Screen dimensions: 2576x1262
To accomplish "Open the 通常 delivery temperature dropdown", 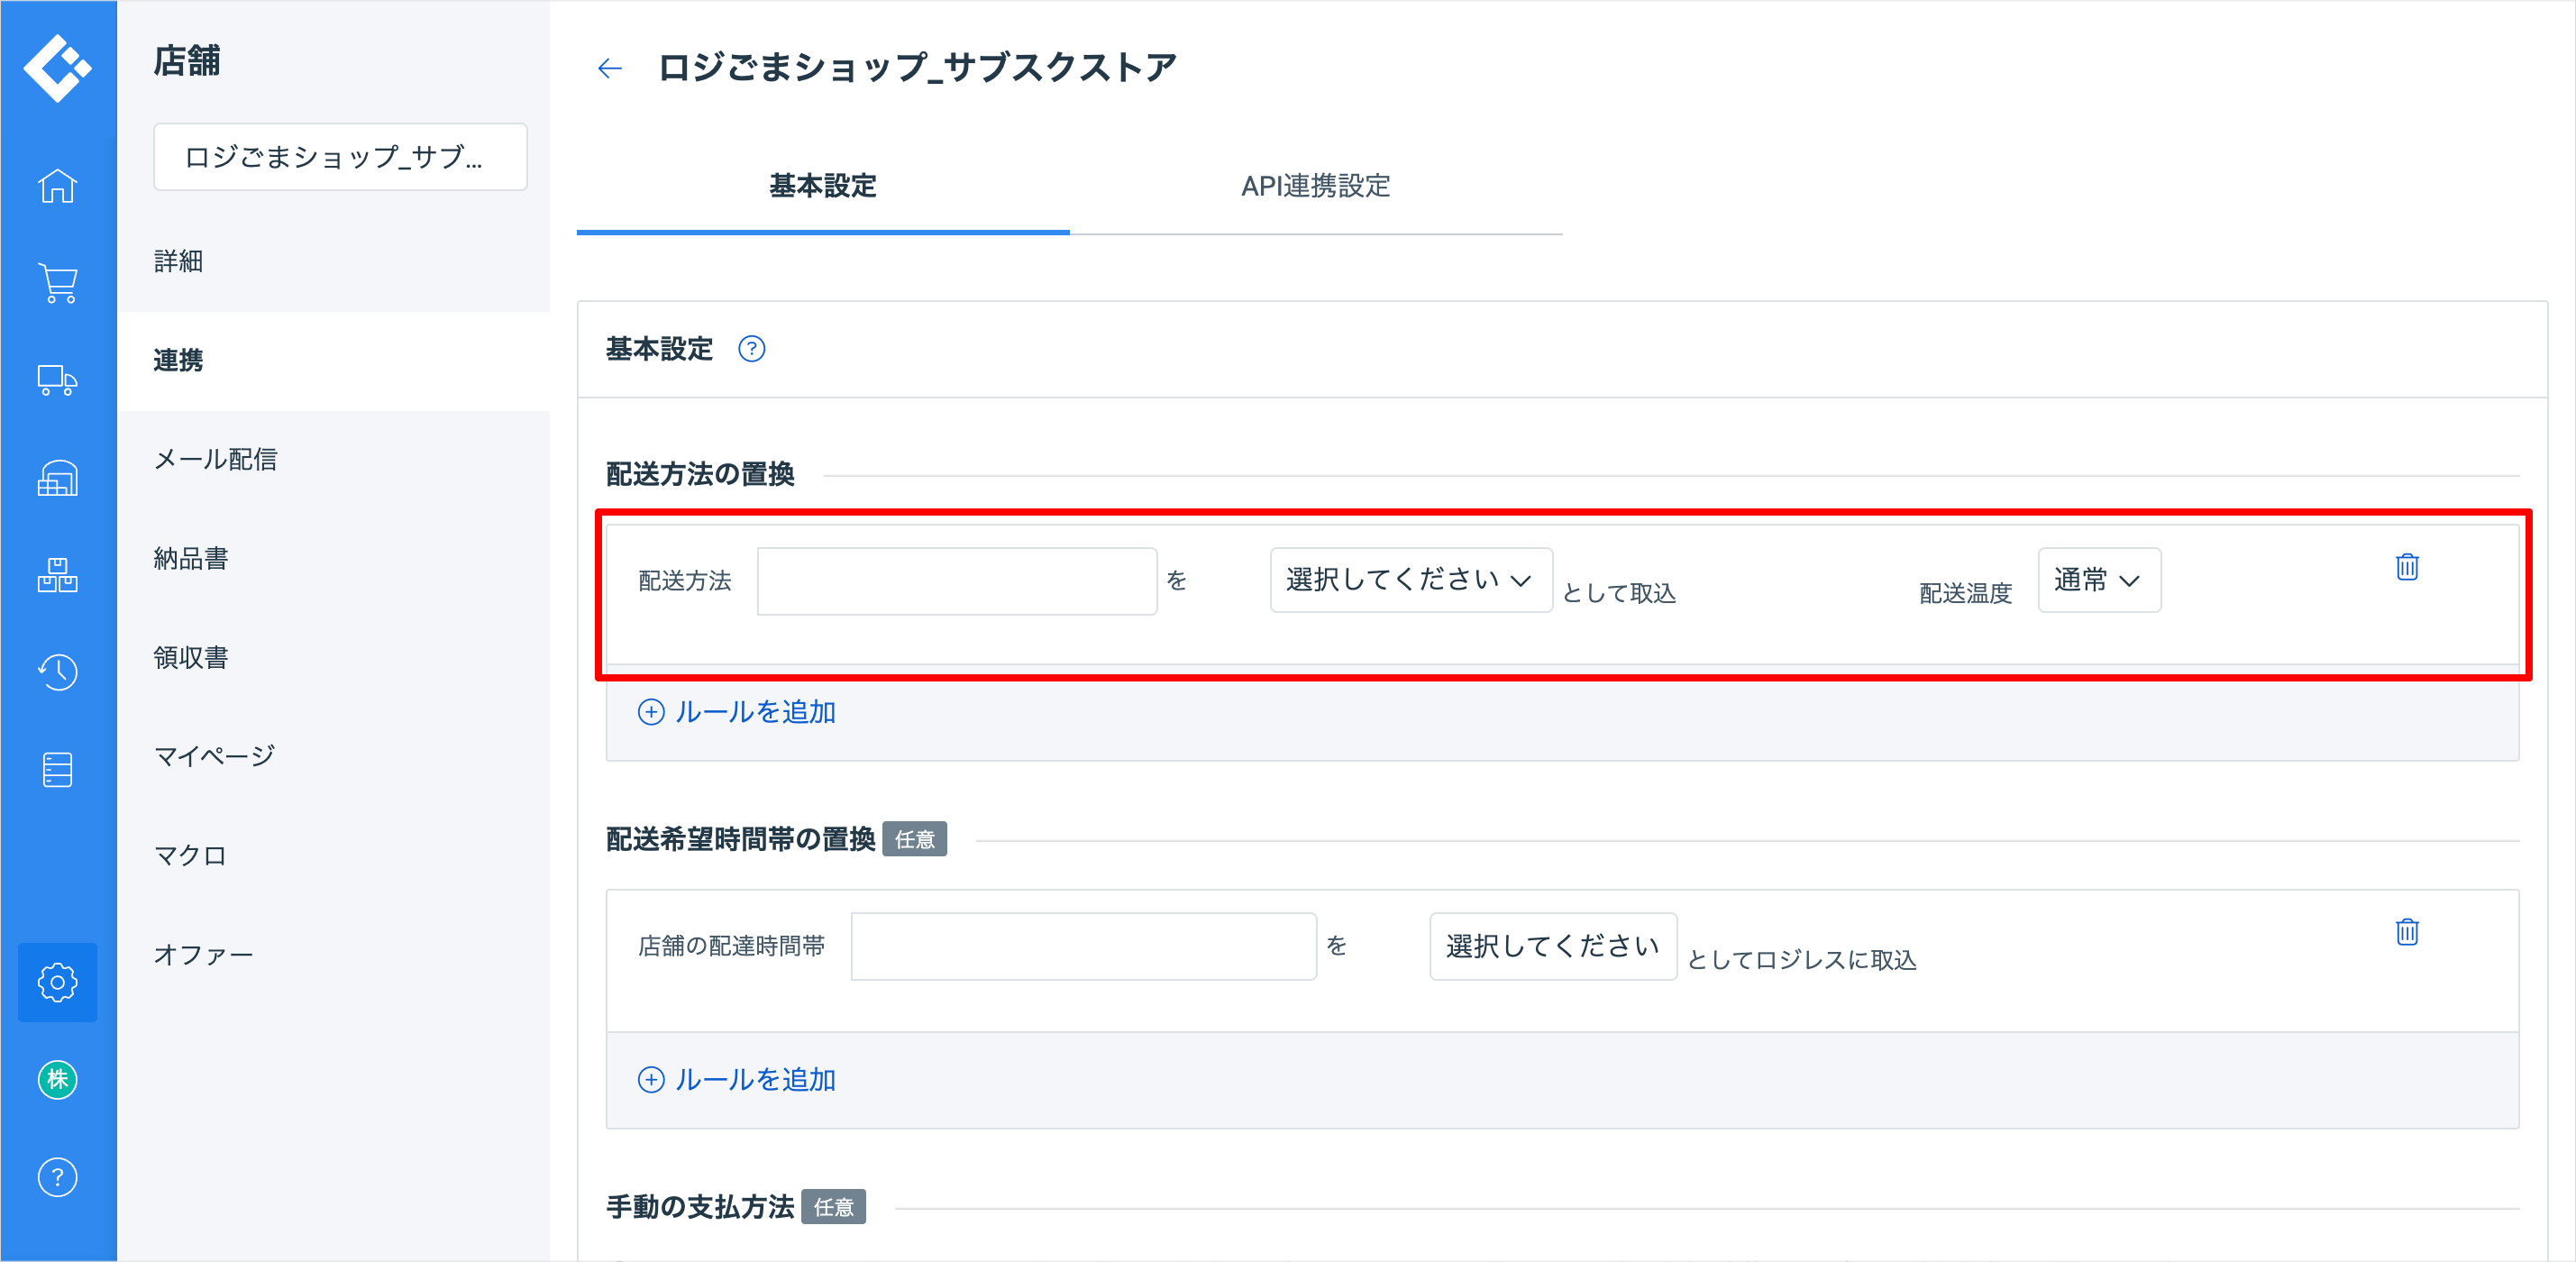I will tap(2098, 580).
